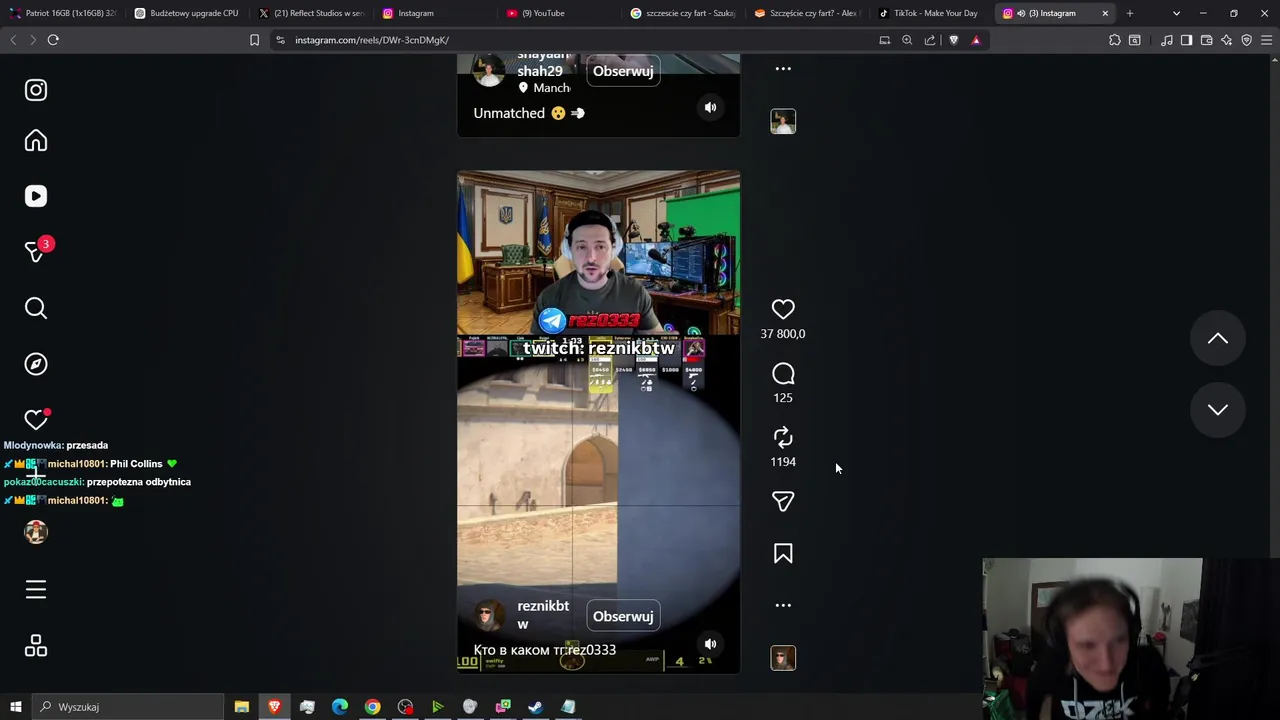
Task: Switch to Budżetowy upgrade CPU tab
Action: (x=187, y=13)
